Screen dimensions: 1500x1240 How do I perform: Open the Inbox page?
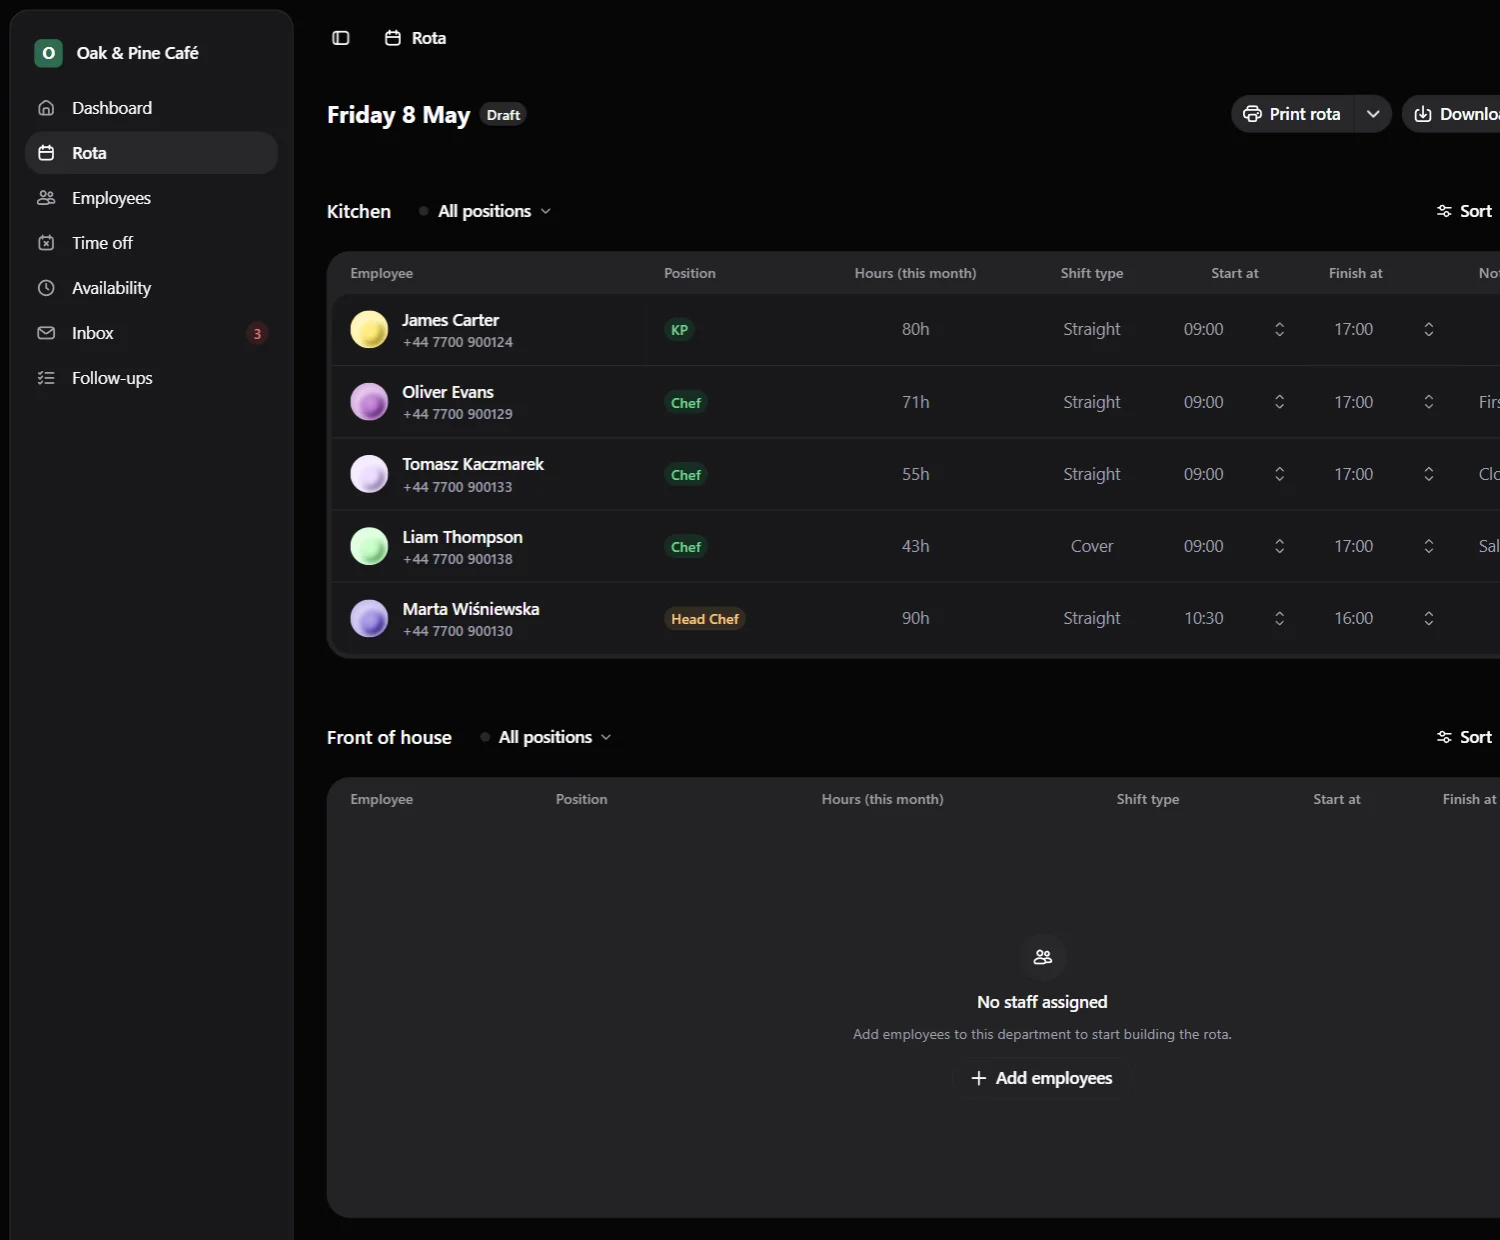click(151, 333)
